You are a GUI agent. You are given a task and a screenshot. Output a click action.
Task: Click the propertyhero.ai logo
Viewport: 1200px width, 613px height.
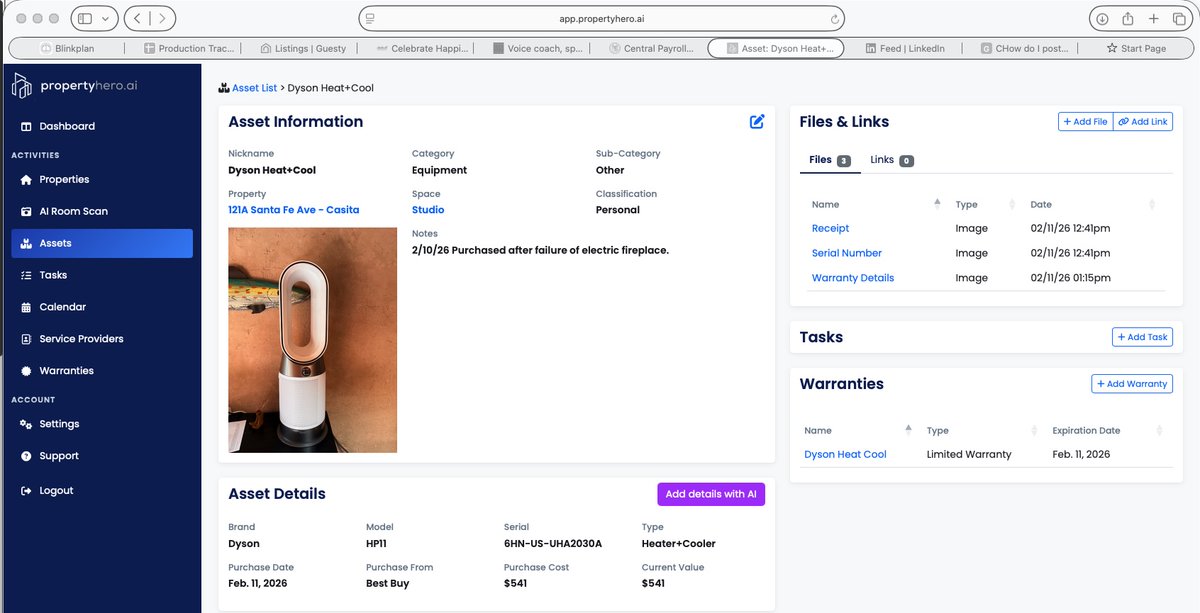pos(76,86)
